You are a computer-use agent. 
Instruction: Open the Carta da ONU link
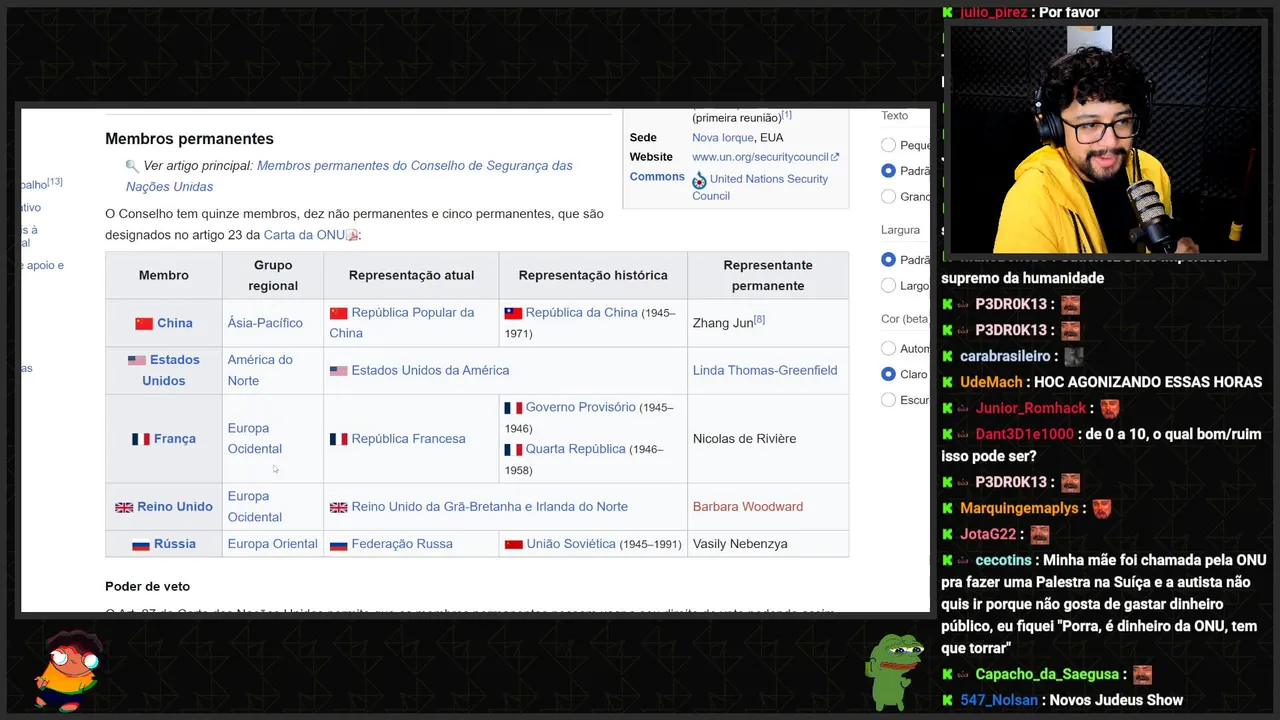304,235
